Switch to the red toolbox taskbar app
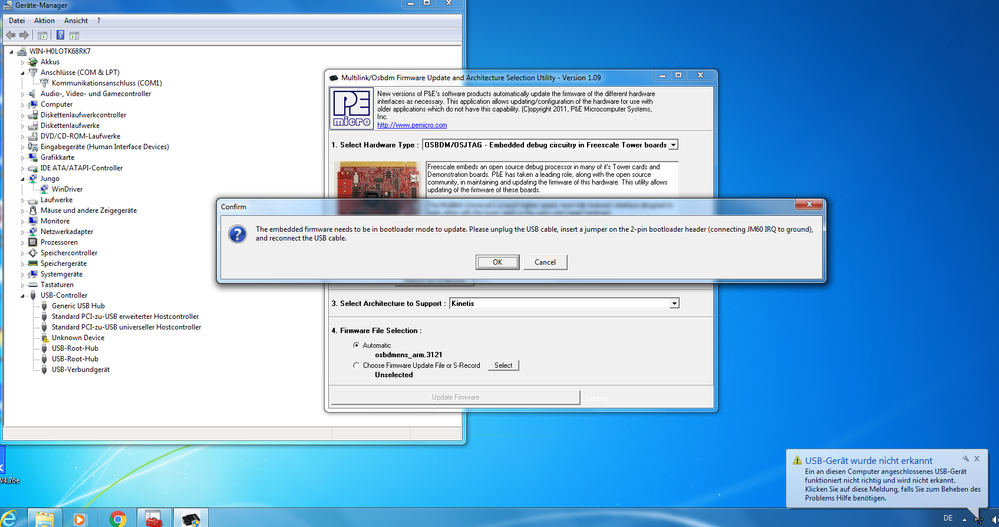 [x=154, y=518]
